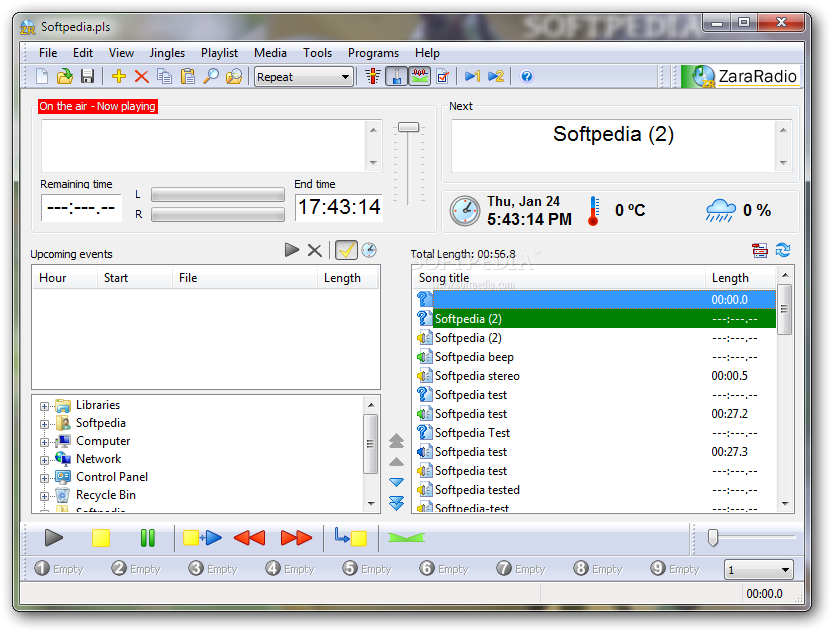Open the Repeat play mode dropdown
Screen dimensions: 832x632
click(304, 77)
